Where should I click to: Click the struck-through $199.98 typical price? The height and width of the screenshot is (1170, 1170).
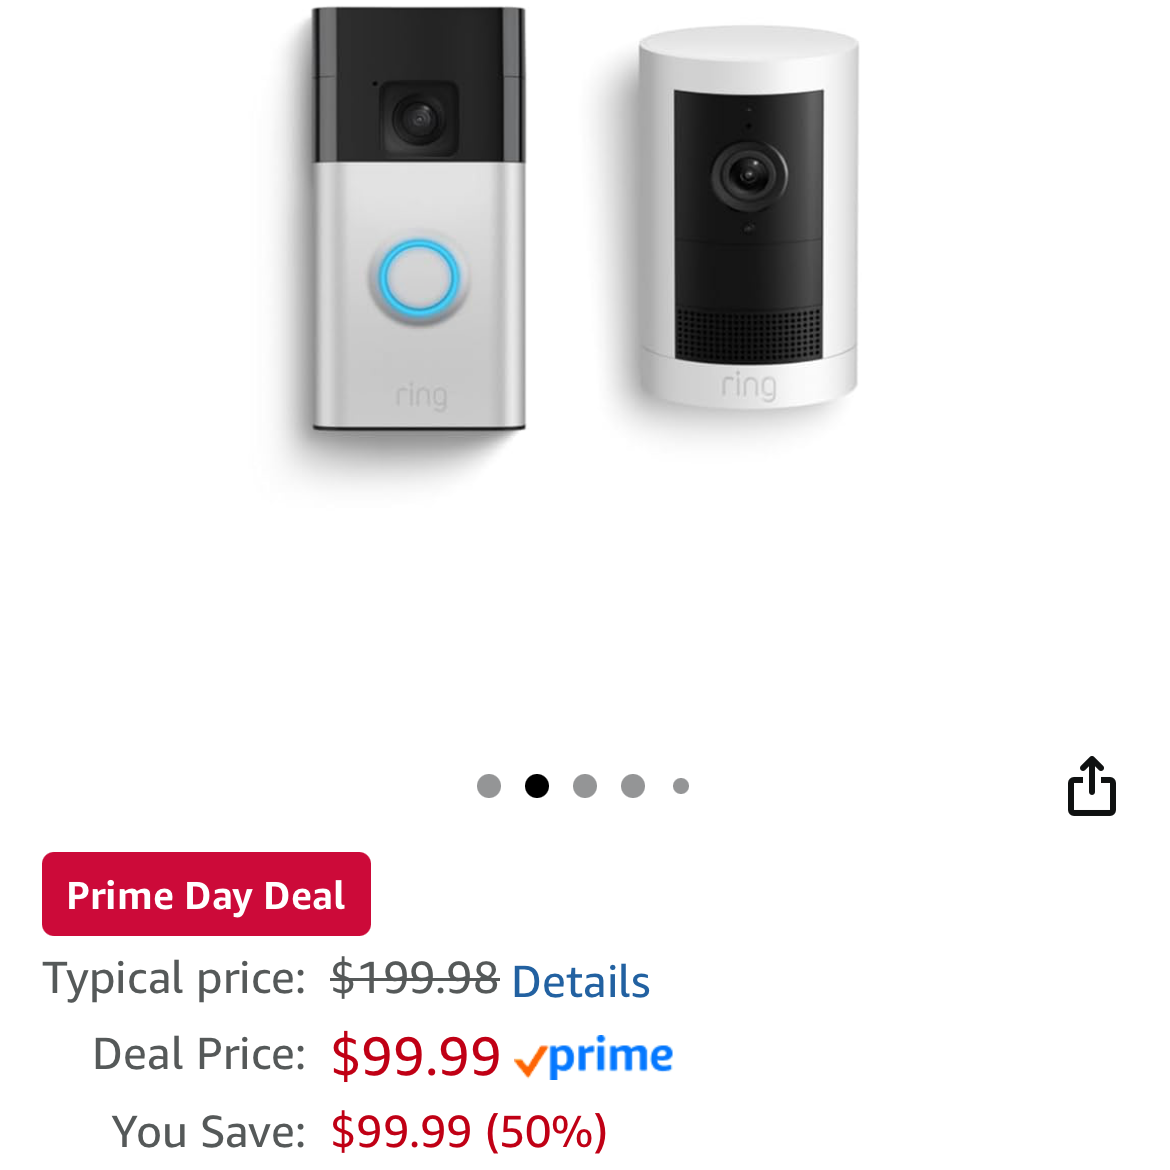(x=413, y=977)
